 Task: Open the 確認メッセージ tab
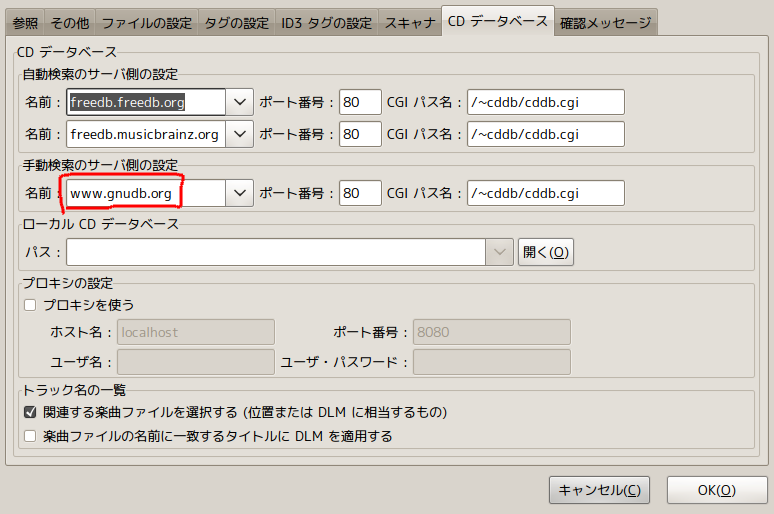tap(606, 23)
